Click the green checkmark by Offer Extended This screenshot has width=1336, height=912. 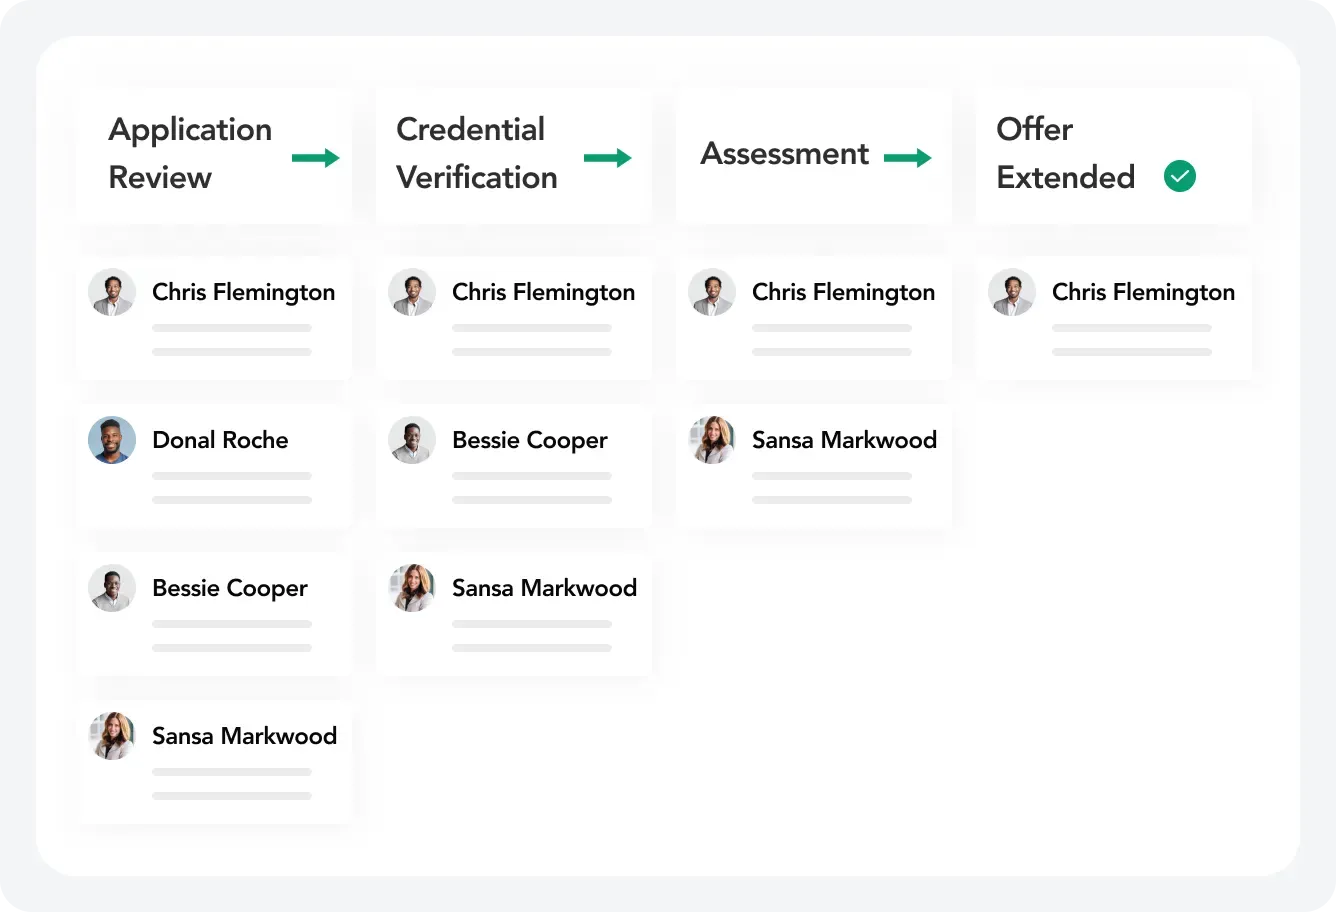point(1180,177)
